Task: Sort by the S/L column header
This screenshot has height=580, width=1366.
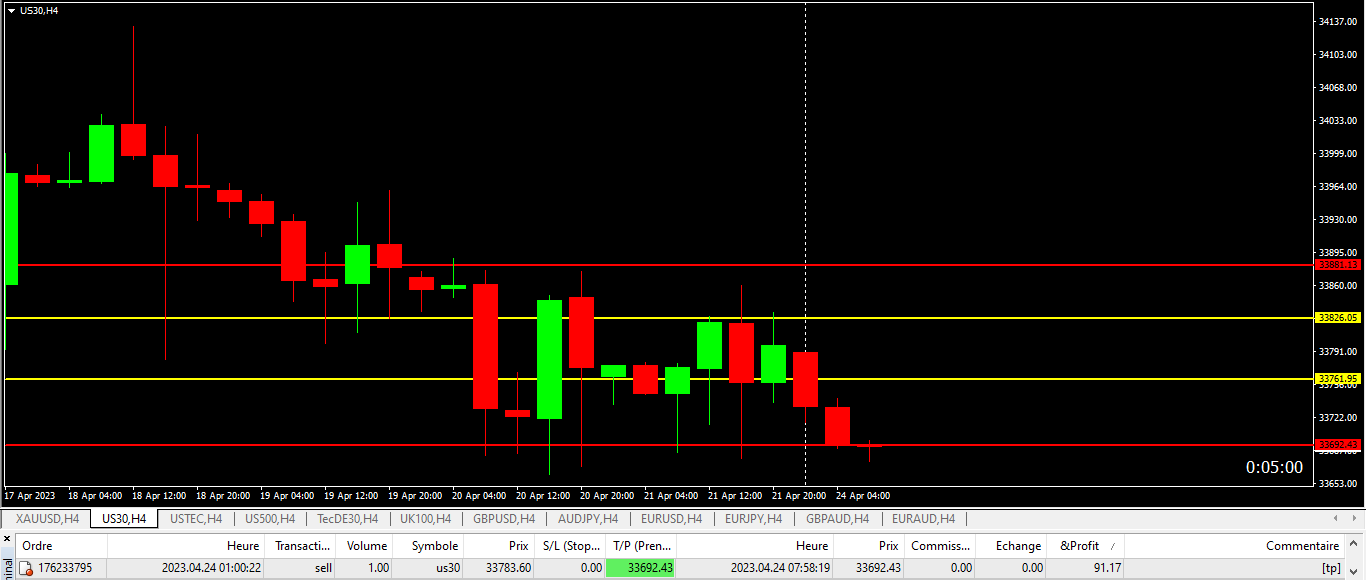Action: pos(570,546)
